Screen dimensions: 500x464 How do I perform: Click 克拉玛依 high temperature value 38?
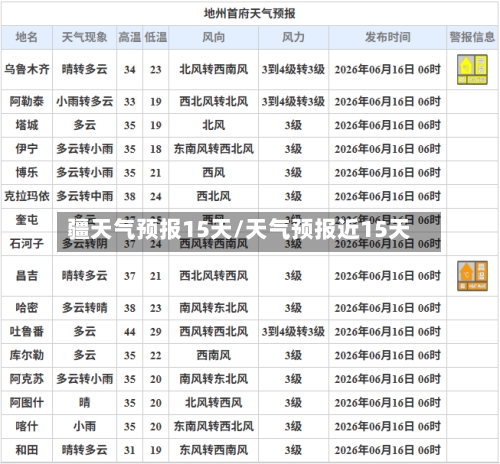pos(130,196)
